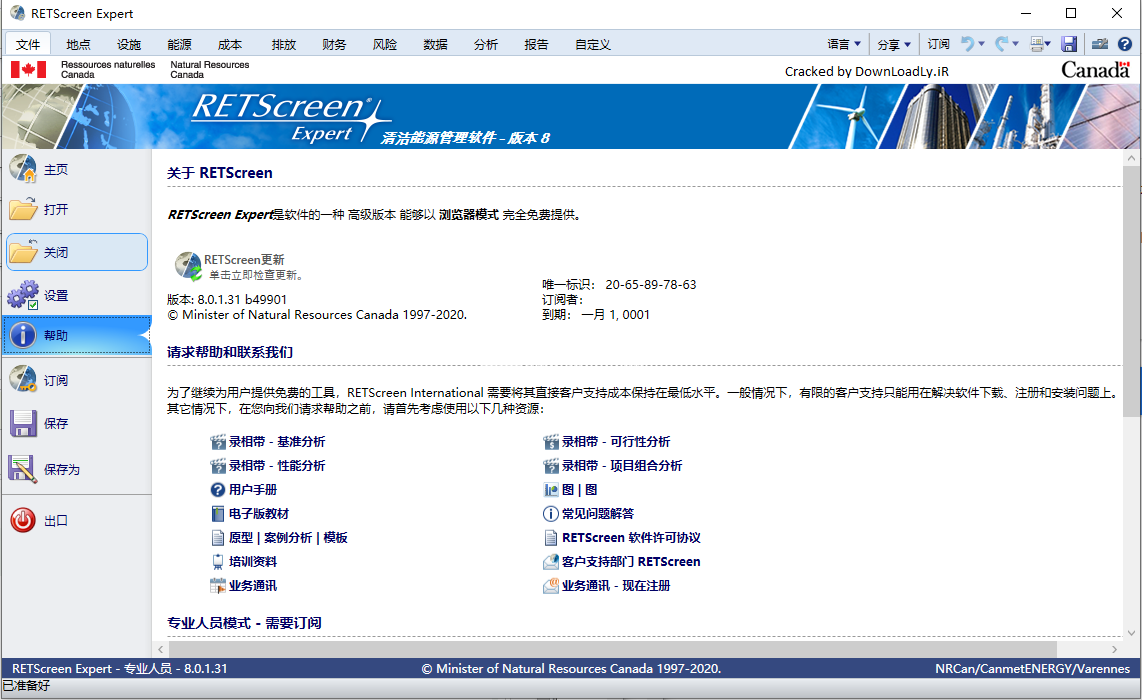Click the vertical scrollbar thumb
Viewport: 1142px width, 700px height.
click(x=1131, y=291)
